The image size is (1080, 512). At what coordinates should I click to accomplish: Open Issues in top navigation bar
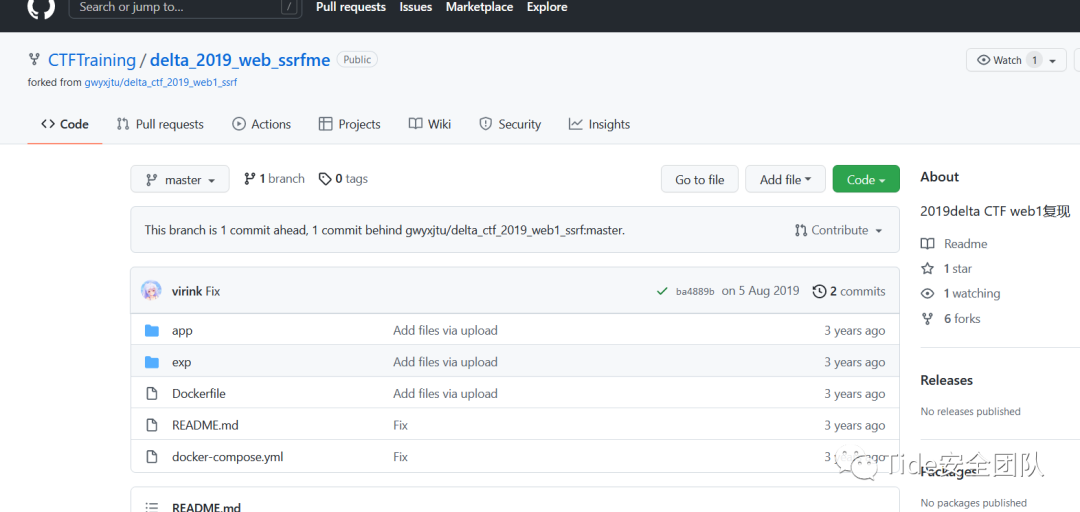[x=416, y=7]
